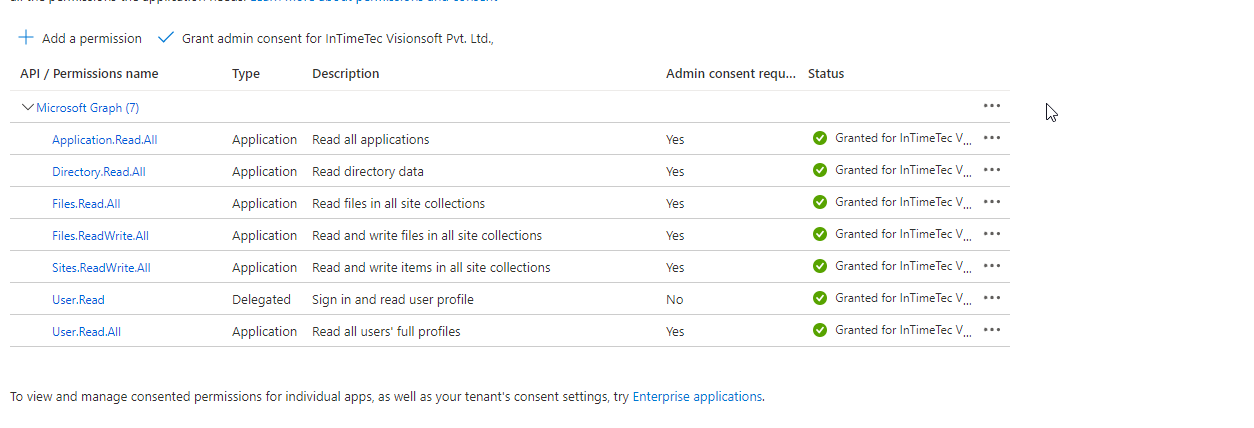Click the Description column header
The height and width of the screenshot is (428, 1254).
point(346,74)
